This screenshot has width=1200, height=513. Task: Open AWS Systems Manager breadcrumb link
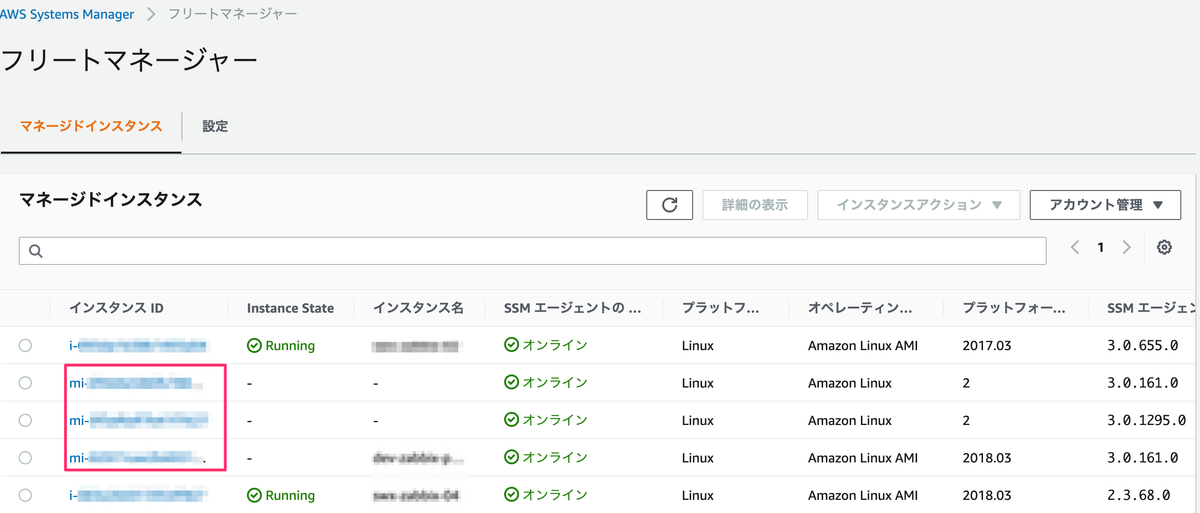pos(66,14)
